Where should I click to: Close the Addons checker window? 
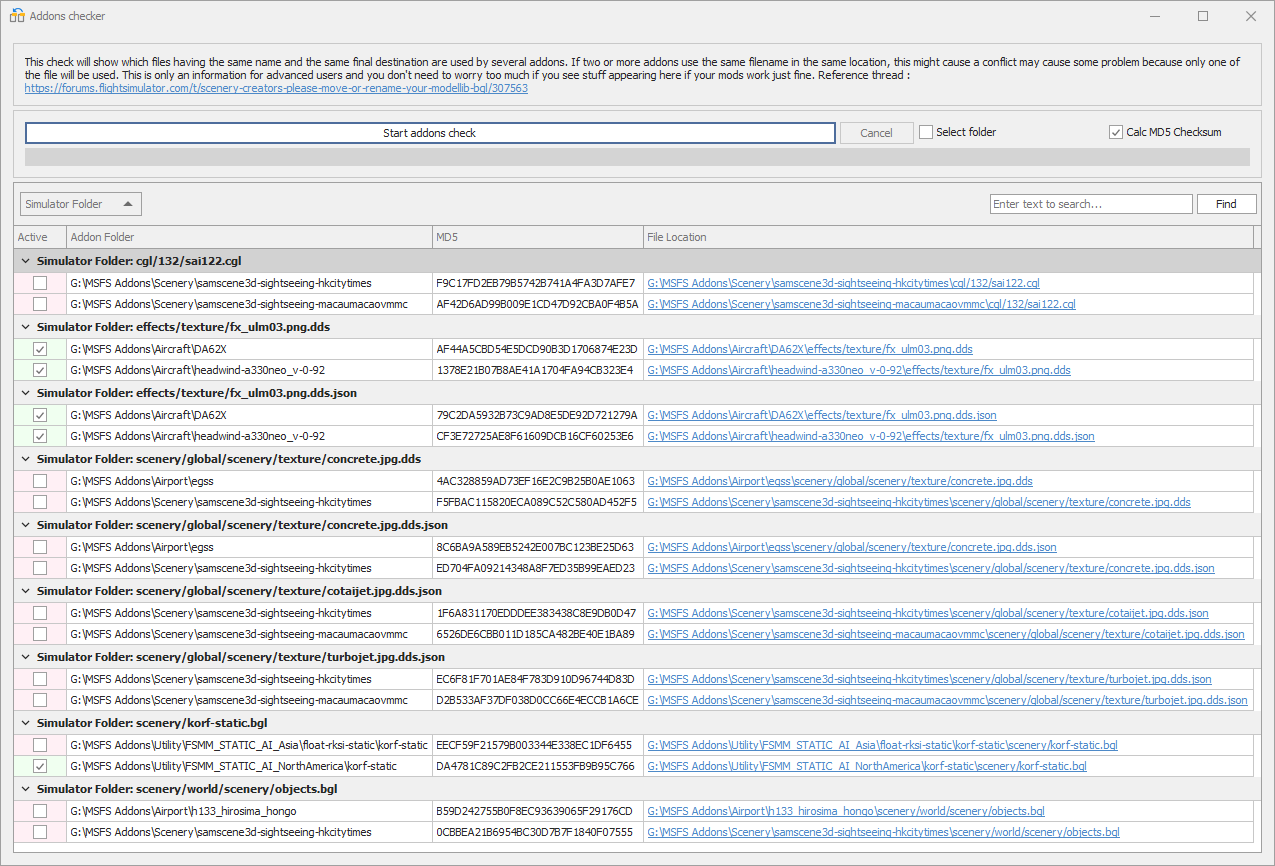(x=1250, y=16)
